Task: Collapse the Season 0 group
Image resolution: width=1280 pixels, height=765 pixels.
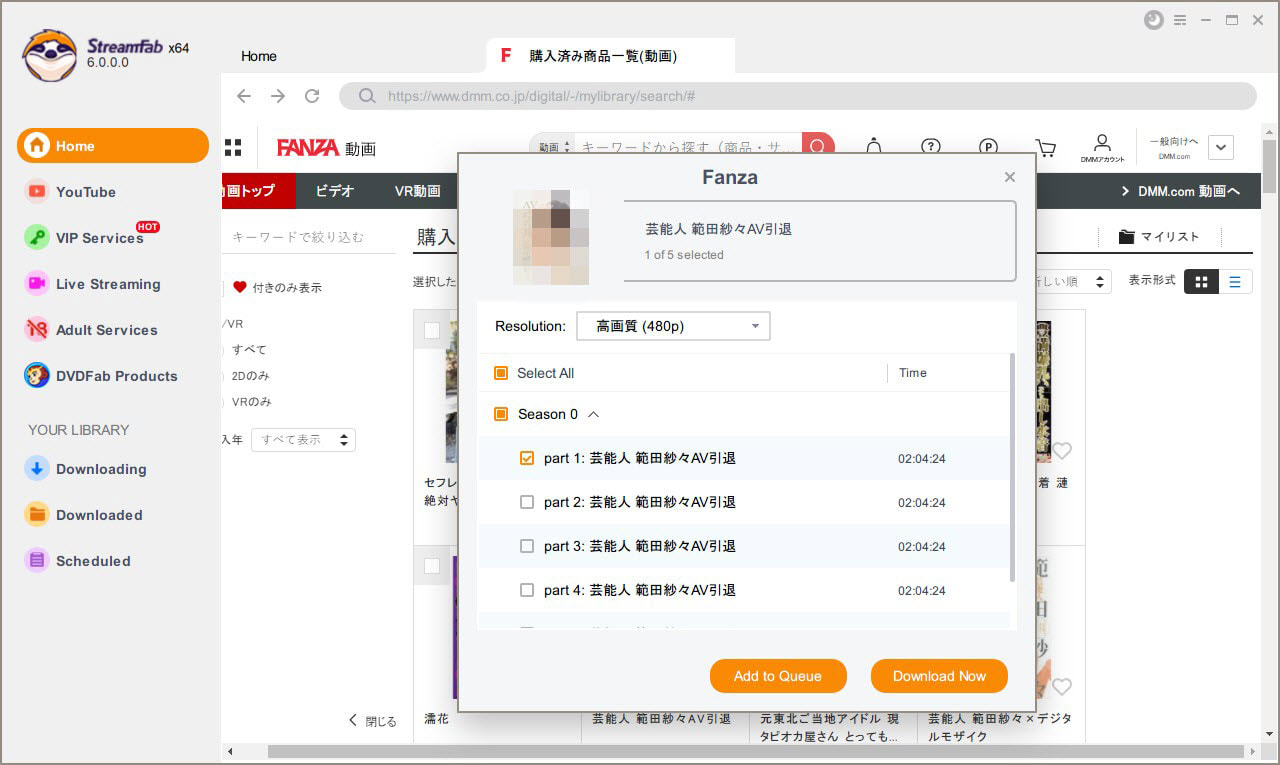Action: point(593,414)
